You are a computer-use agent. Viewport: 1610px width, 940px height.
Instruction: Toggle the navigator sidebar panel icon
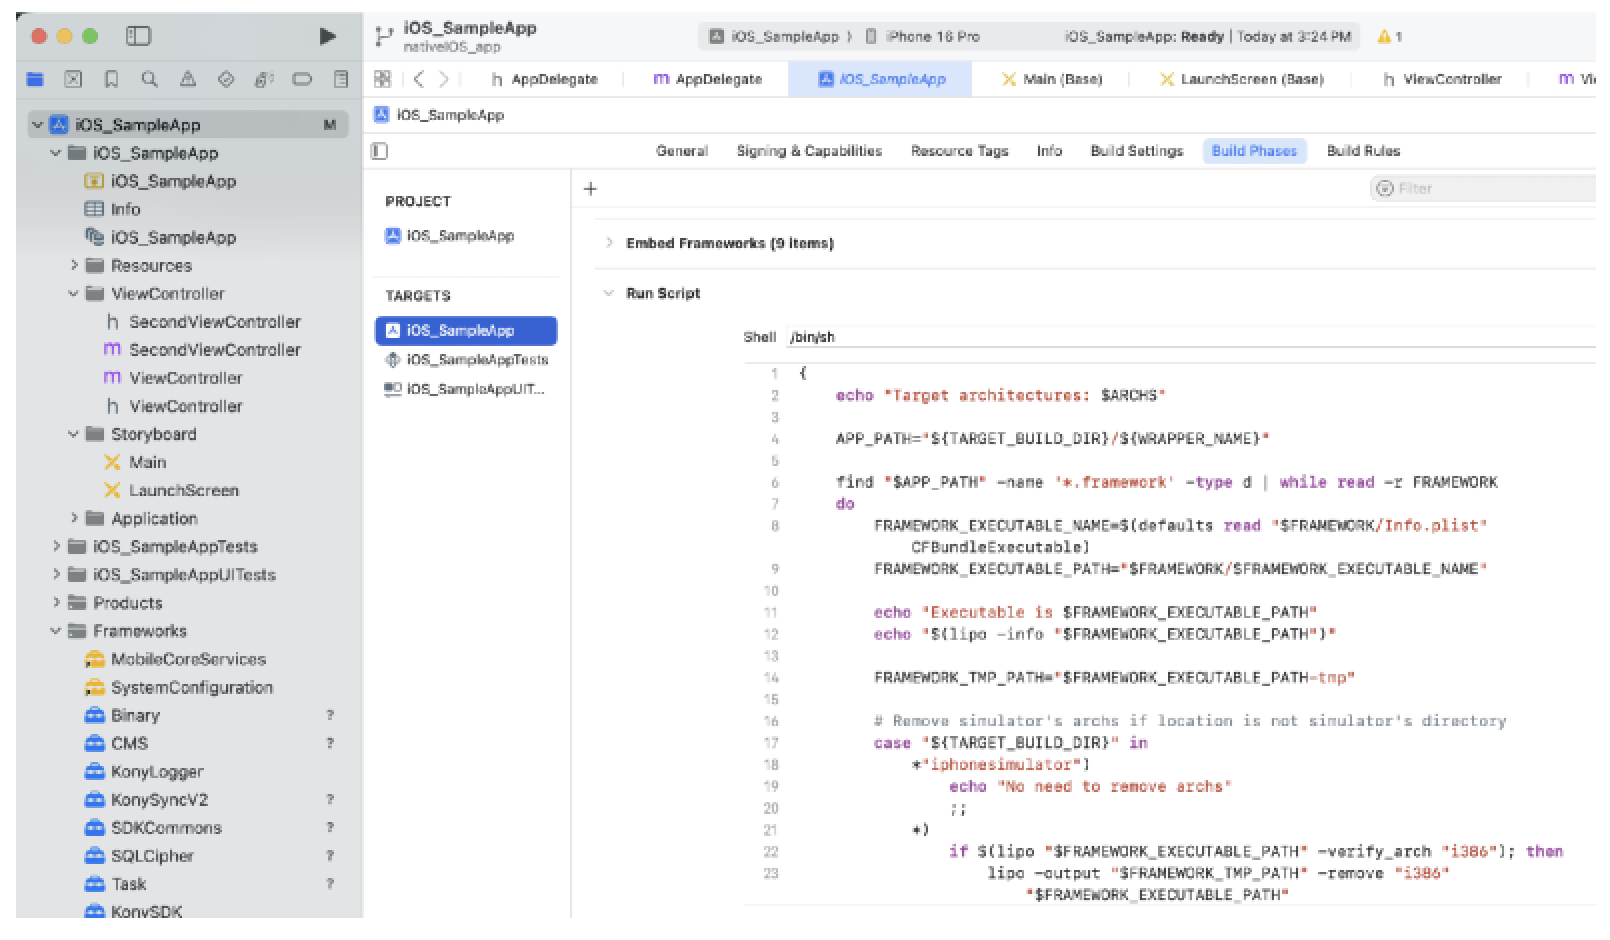coord(138,36)
